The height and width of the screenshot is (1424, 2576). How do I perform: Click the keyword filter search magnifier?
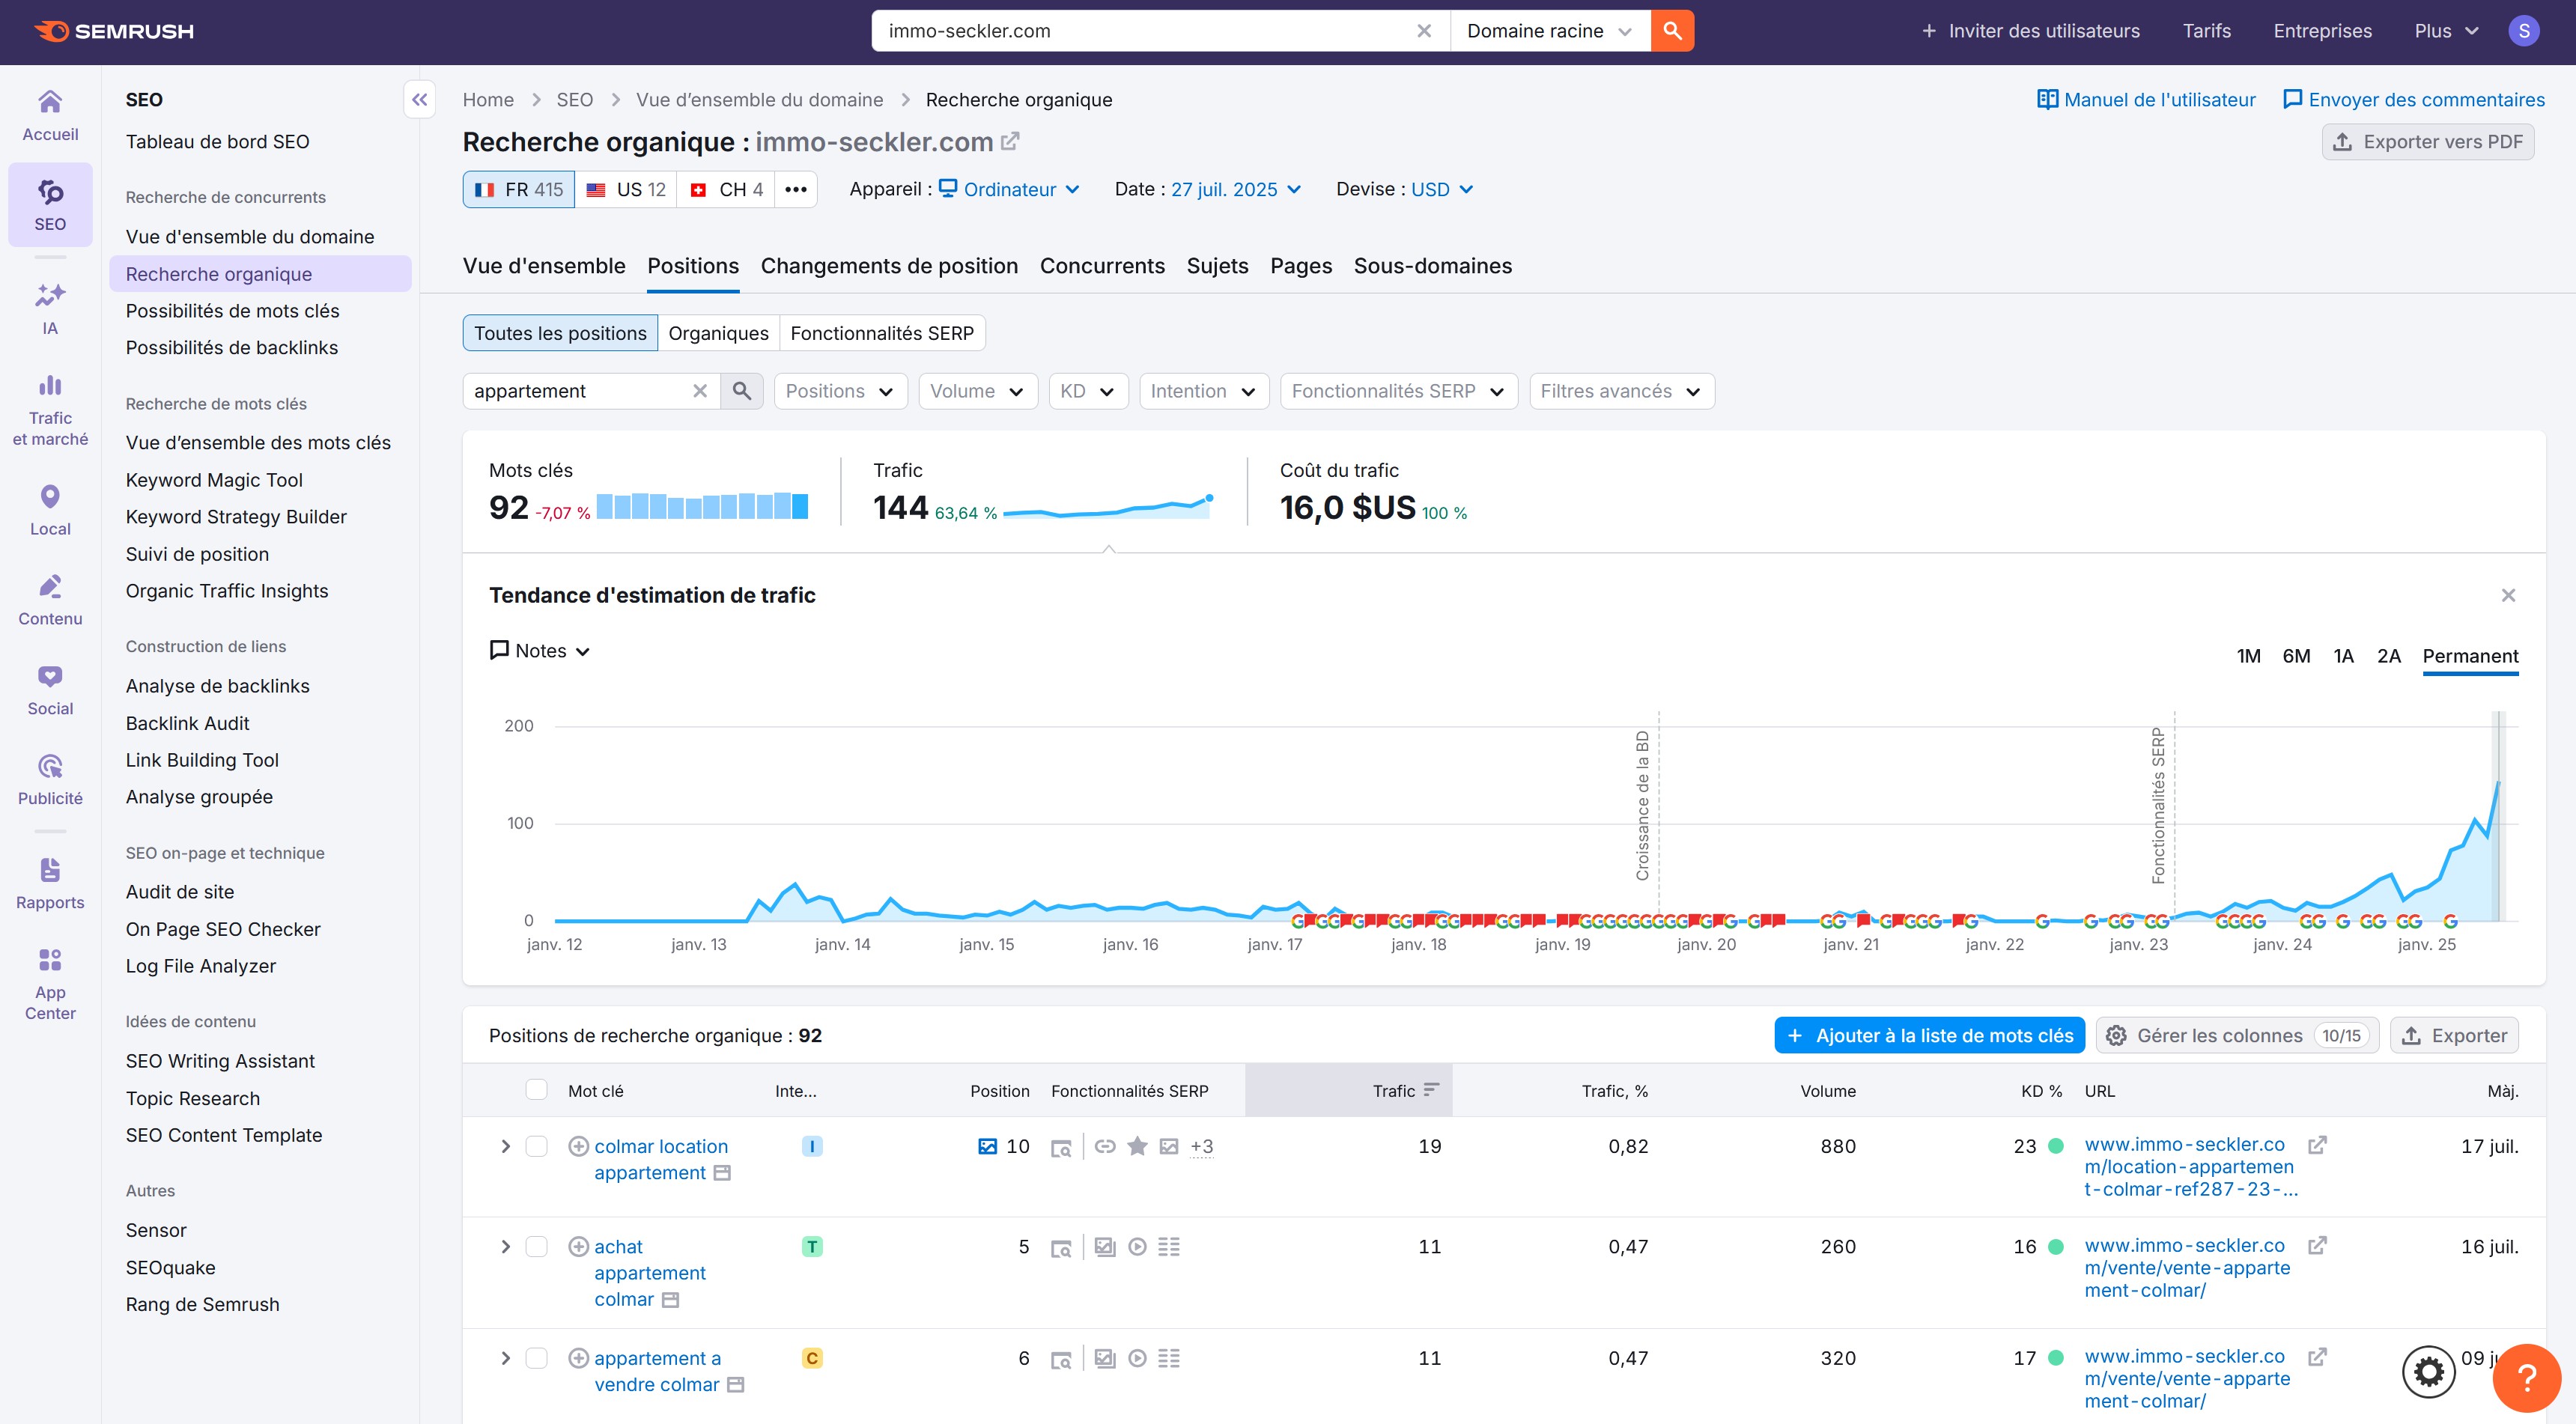point(742,391)
